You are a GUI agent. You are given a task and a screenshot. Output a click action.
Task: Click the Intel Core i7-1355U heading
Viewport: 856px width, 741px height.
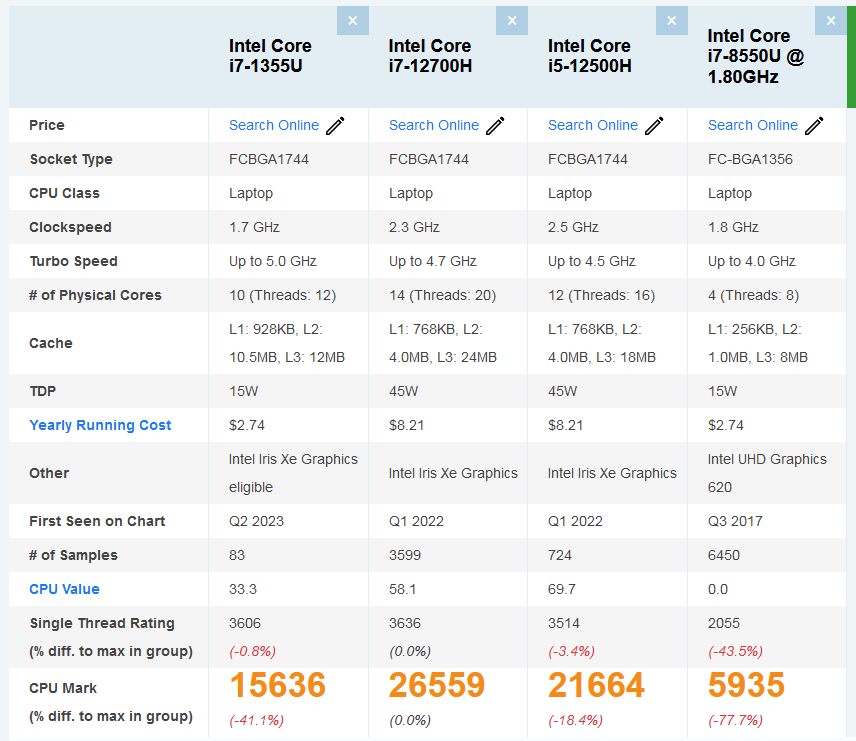(x=270, y=56)
